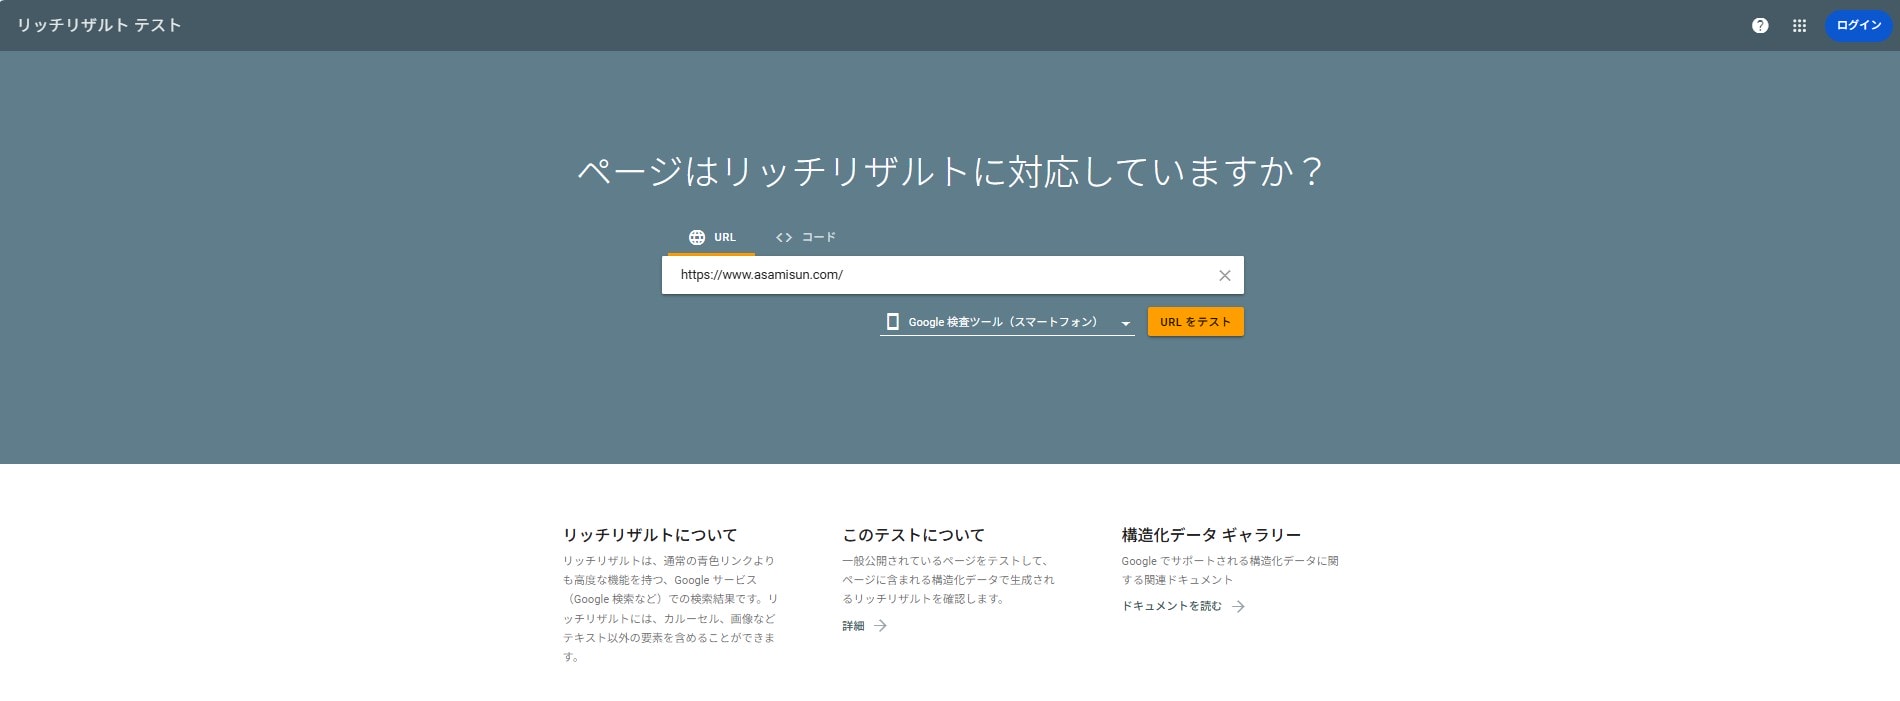Click the リッチリザルト テスト title
The image size is (1900, 701).
pos(99,25)
